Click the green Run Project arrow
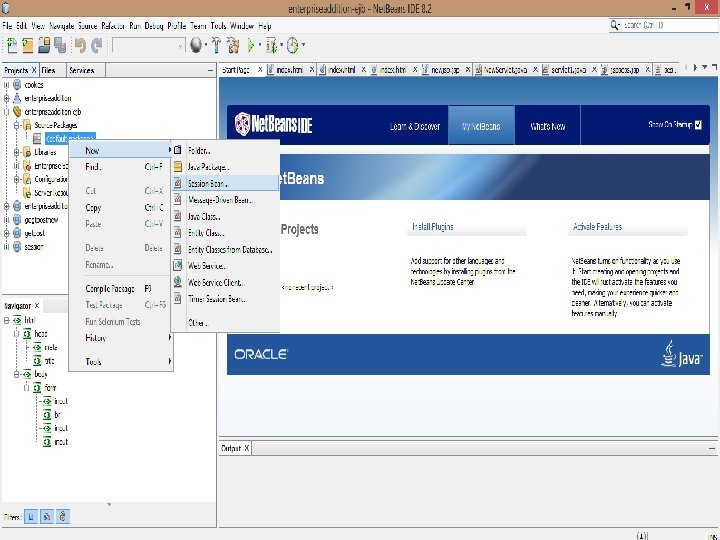This screenshot has width=720, height=540. click(251, 45)
